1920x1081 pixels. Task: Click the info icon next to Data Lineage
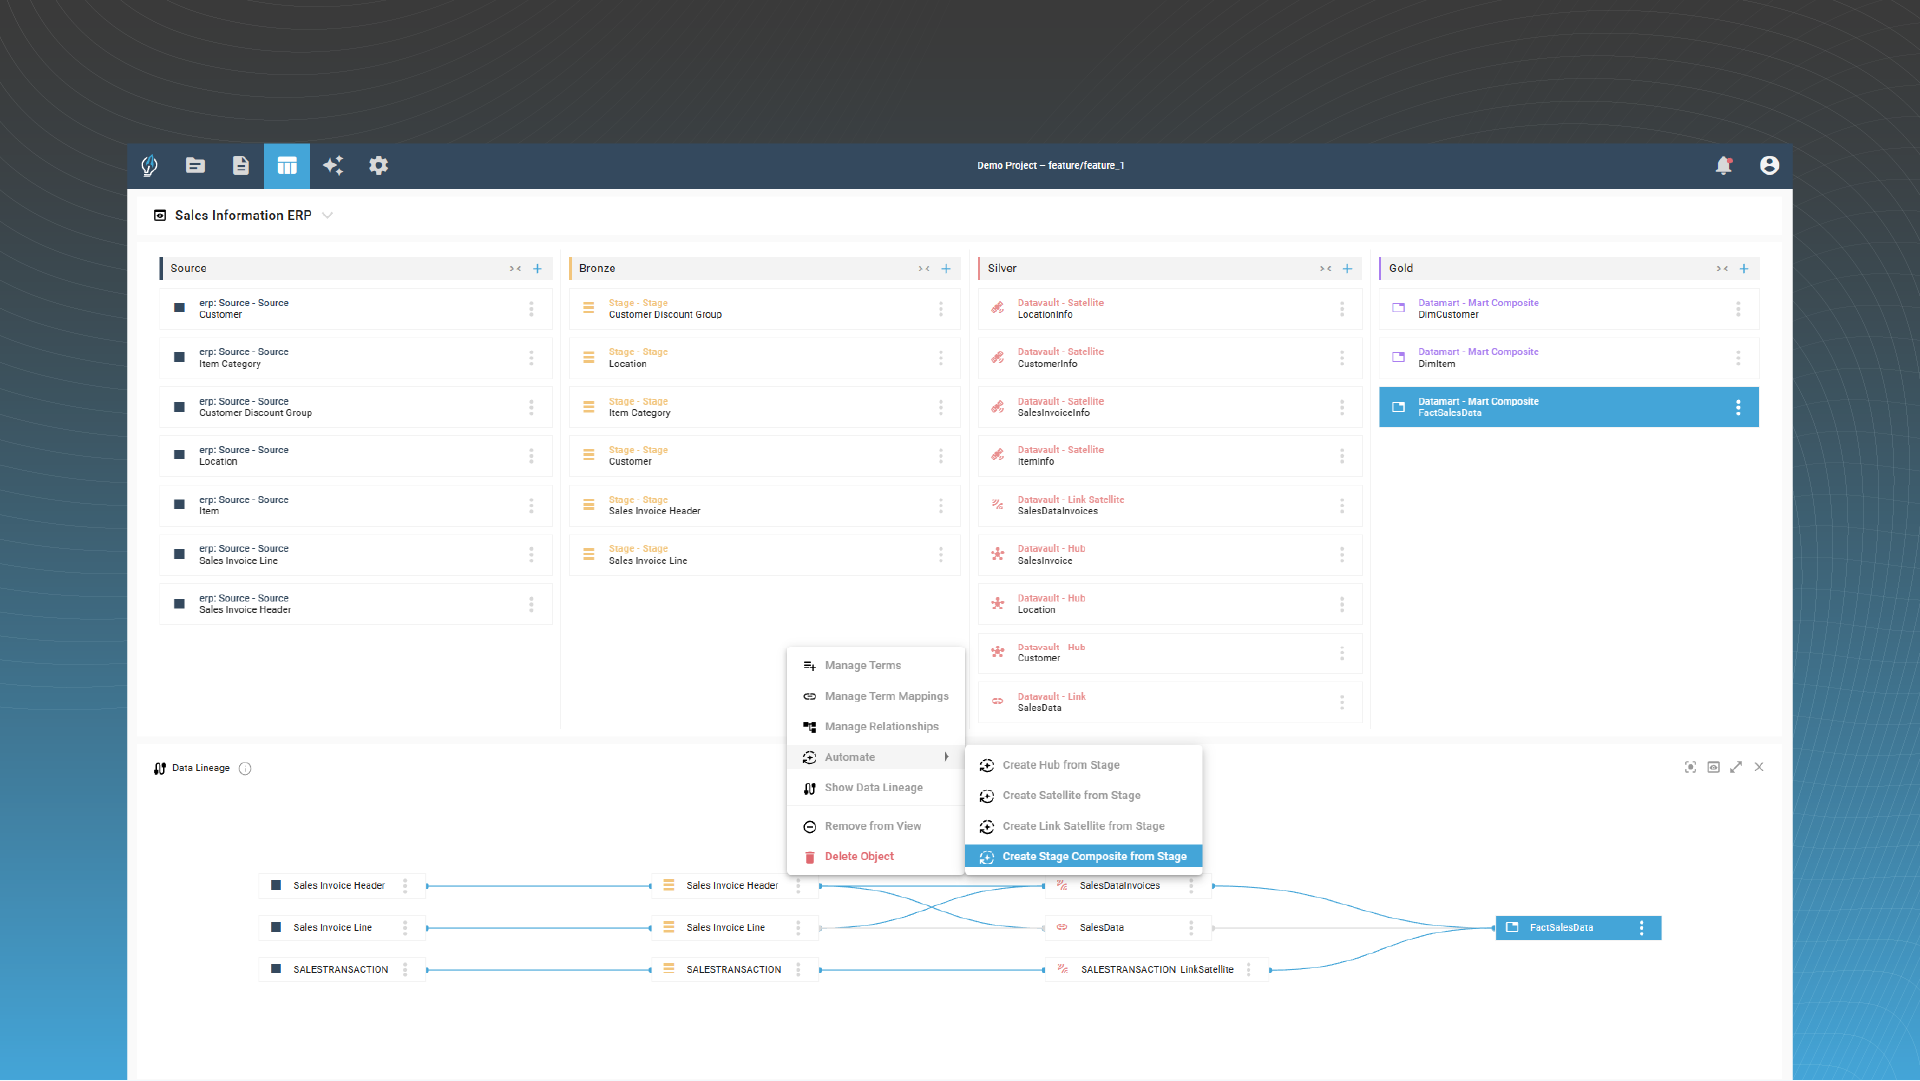[x=245, y=768]
